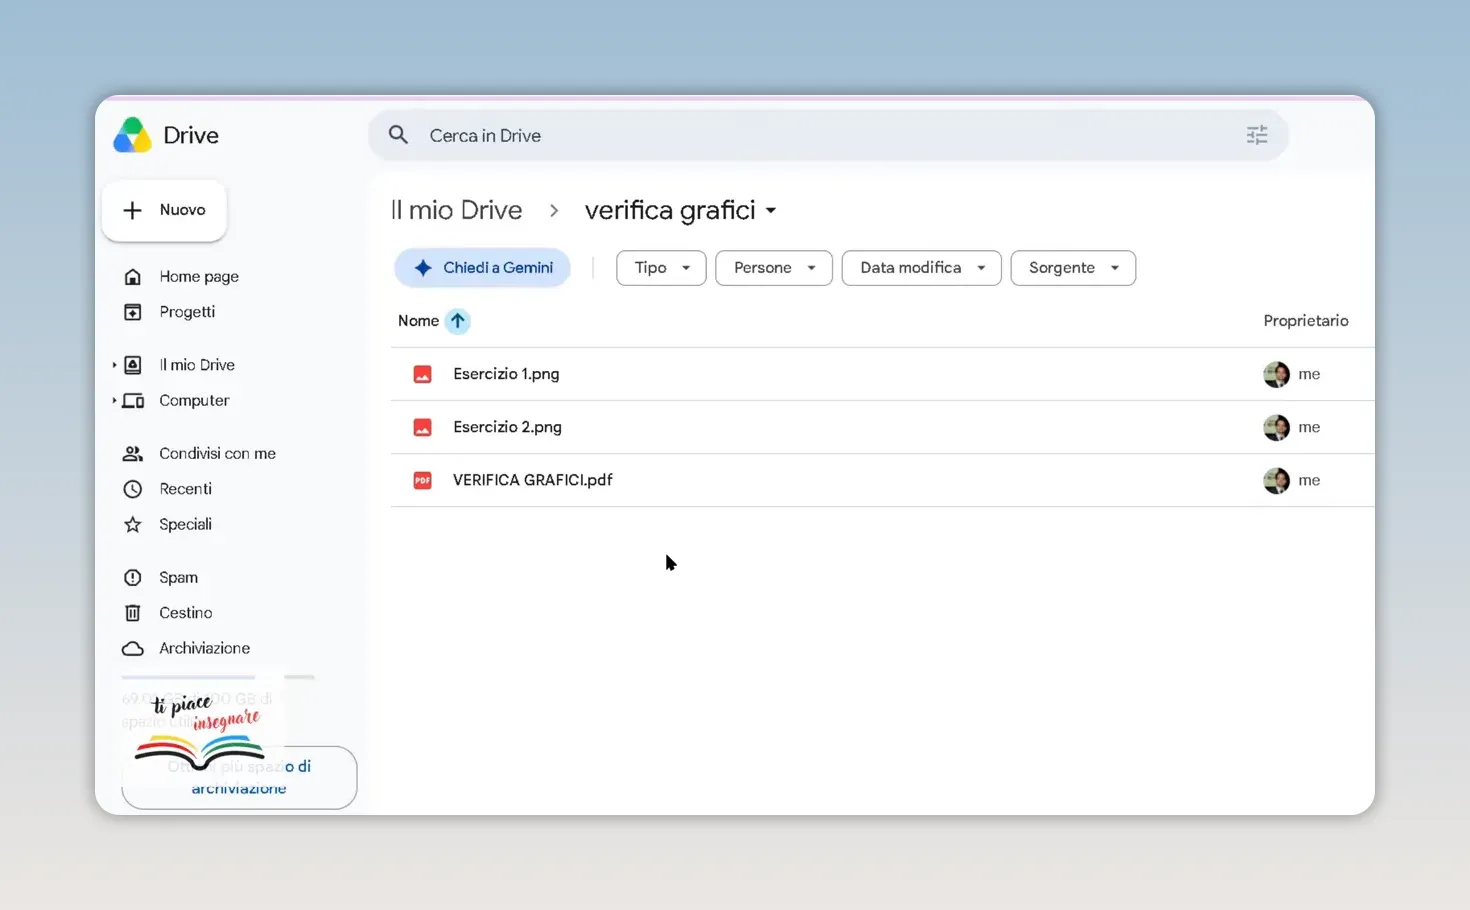Click the Chiedi a Gemini button
The width and height of the screenshot is (1470, 910).
(482, 268)
